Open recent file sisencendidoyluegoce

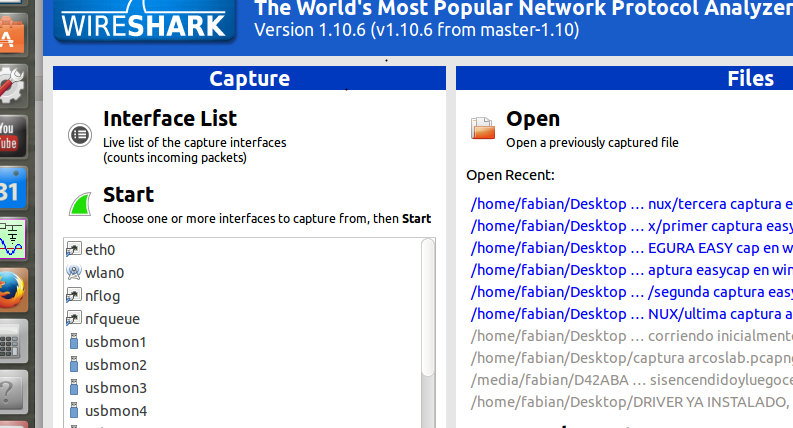tap(632, 380)
